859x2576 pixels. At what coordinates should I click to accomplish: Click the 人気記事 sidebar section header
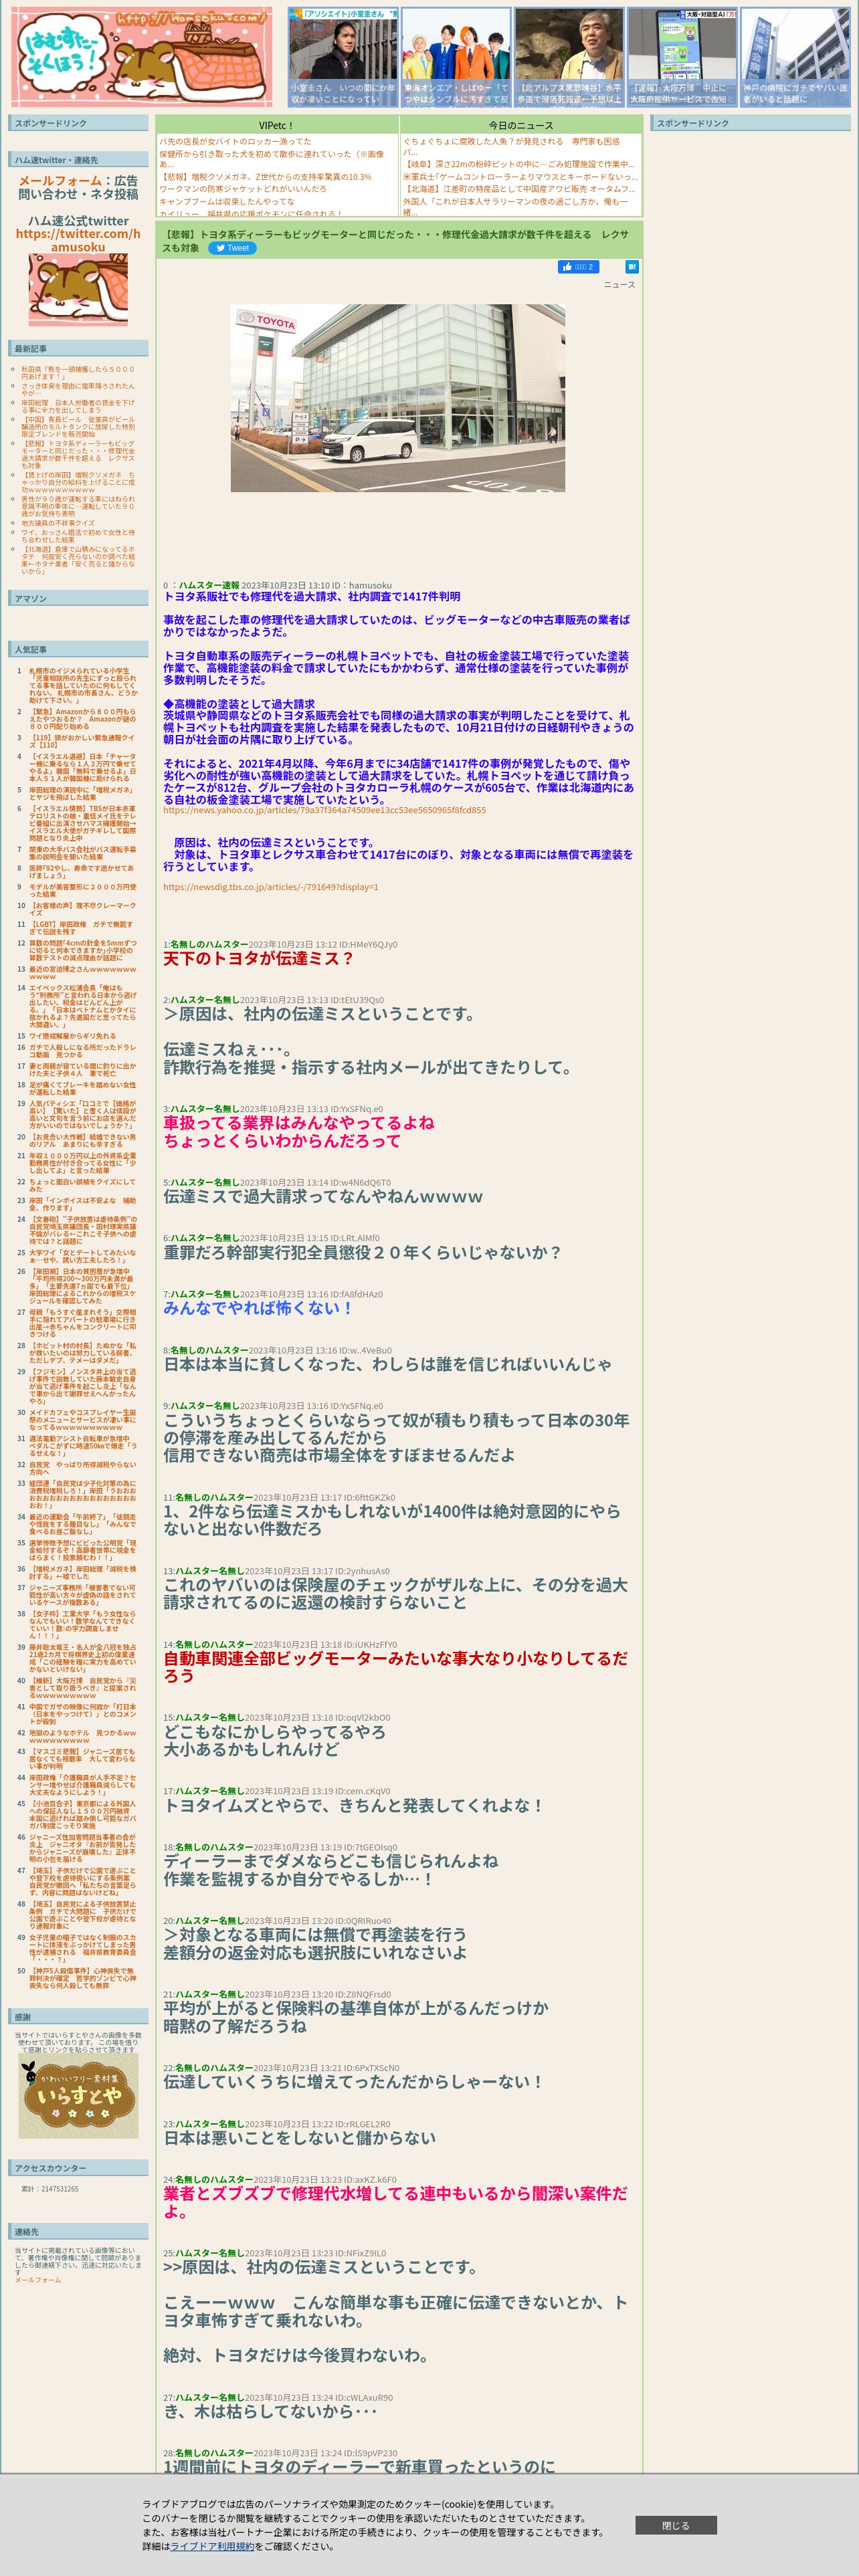(x=78, y=649)
